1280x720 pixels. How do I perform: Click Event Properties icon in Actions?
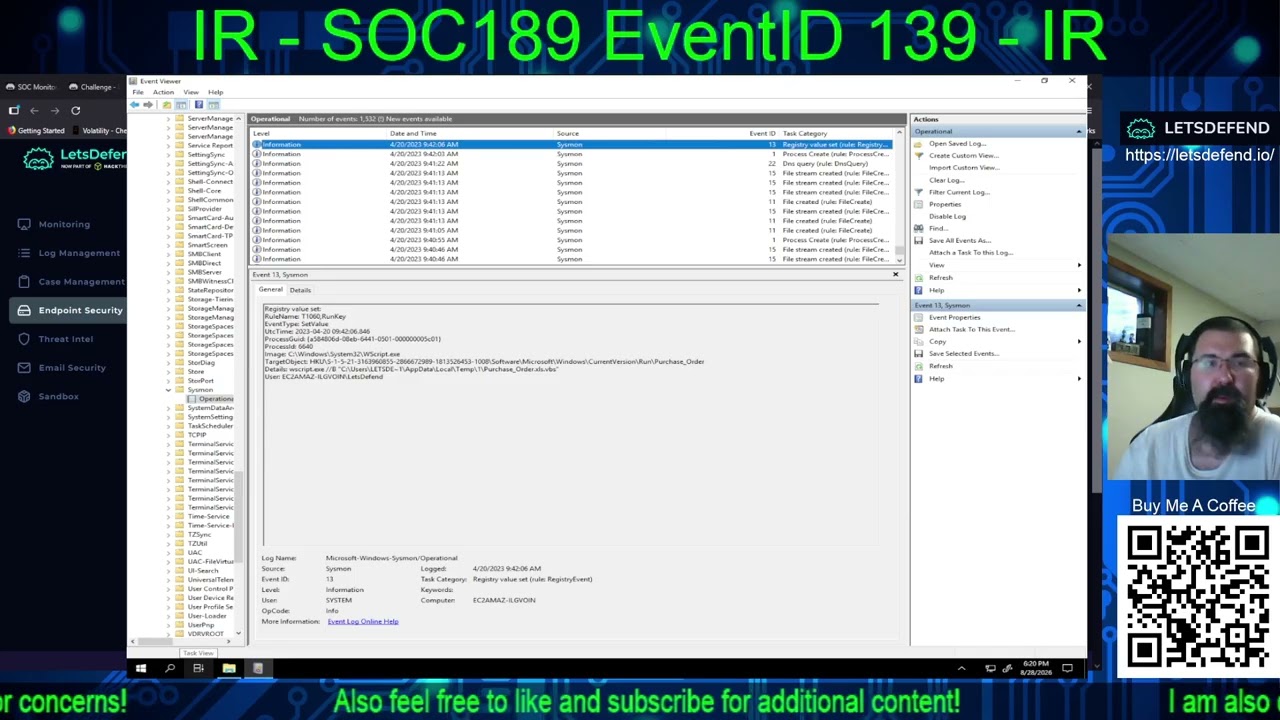[918, 317]
